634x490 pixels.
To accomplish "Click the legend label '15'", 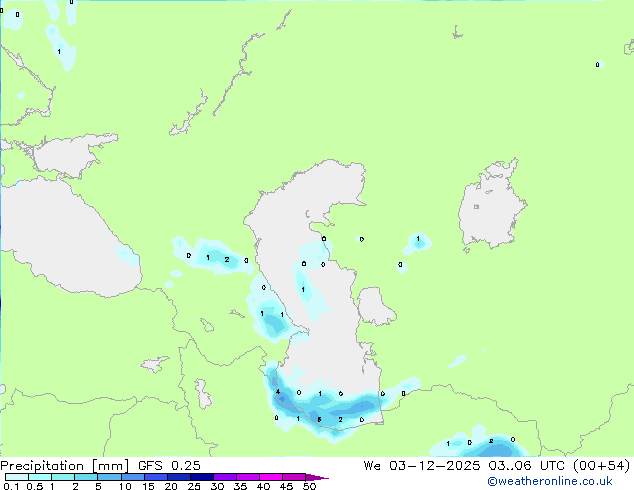I will 148,486.
